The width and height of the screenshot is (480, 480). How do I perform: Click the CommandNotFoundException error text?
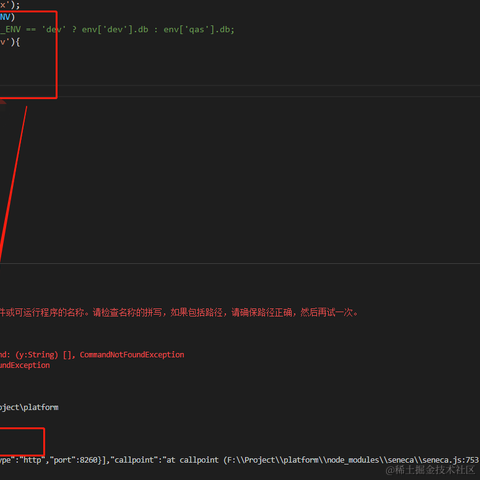coord(132,354)
